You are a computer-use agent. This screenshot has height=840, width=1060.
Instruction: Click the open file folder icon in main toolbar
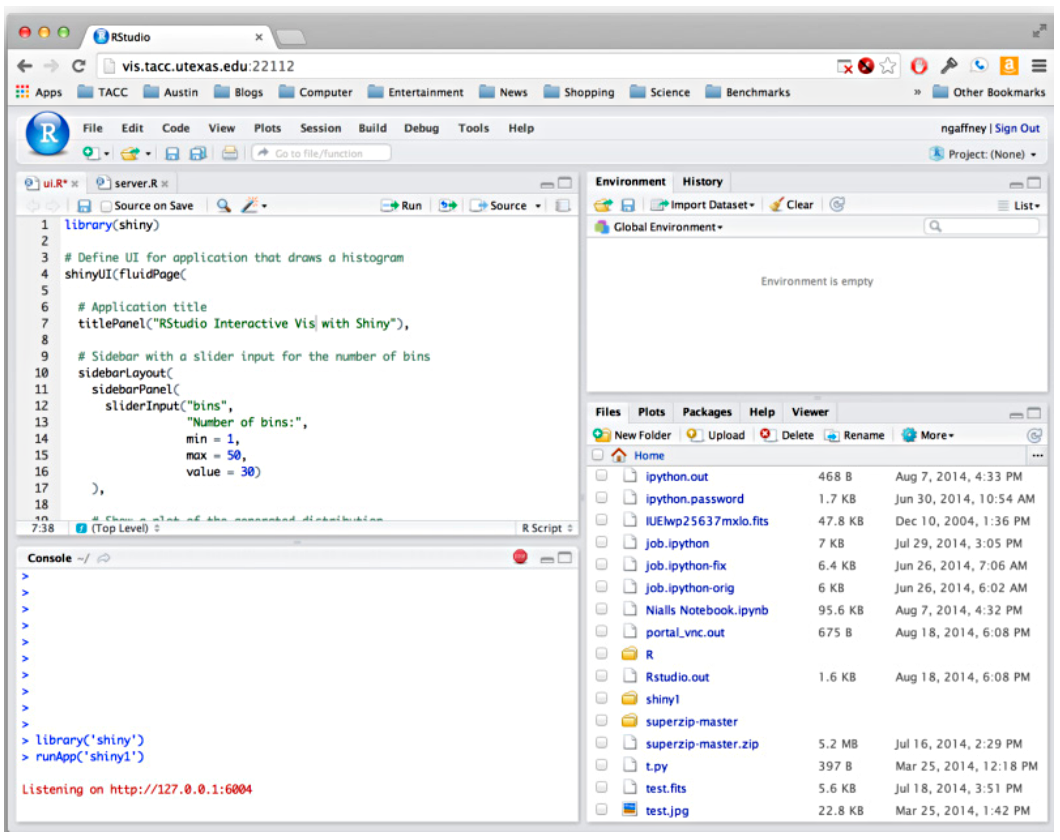pyautogui.click(x=130, y=153)
